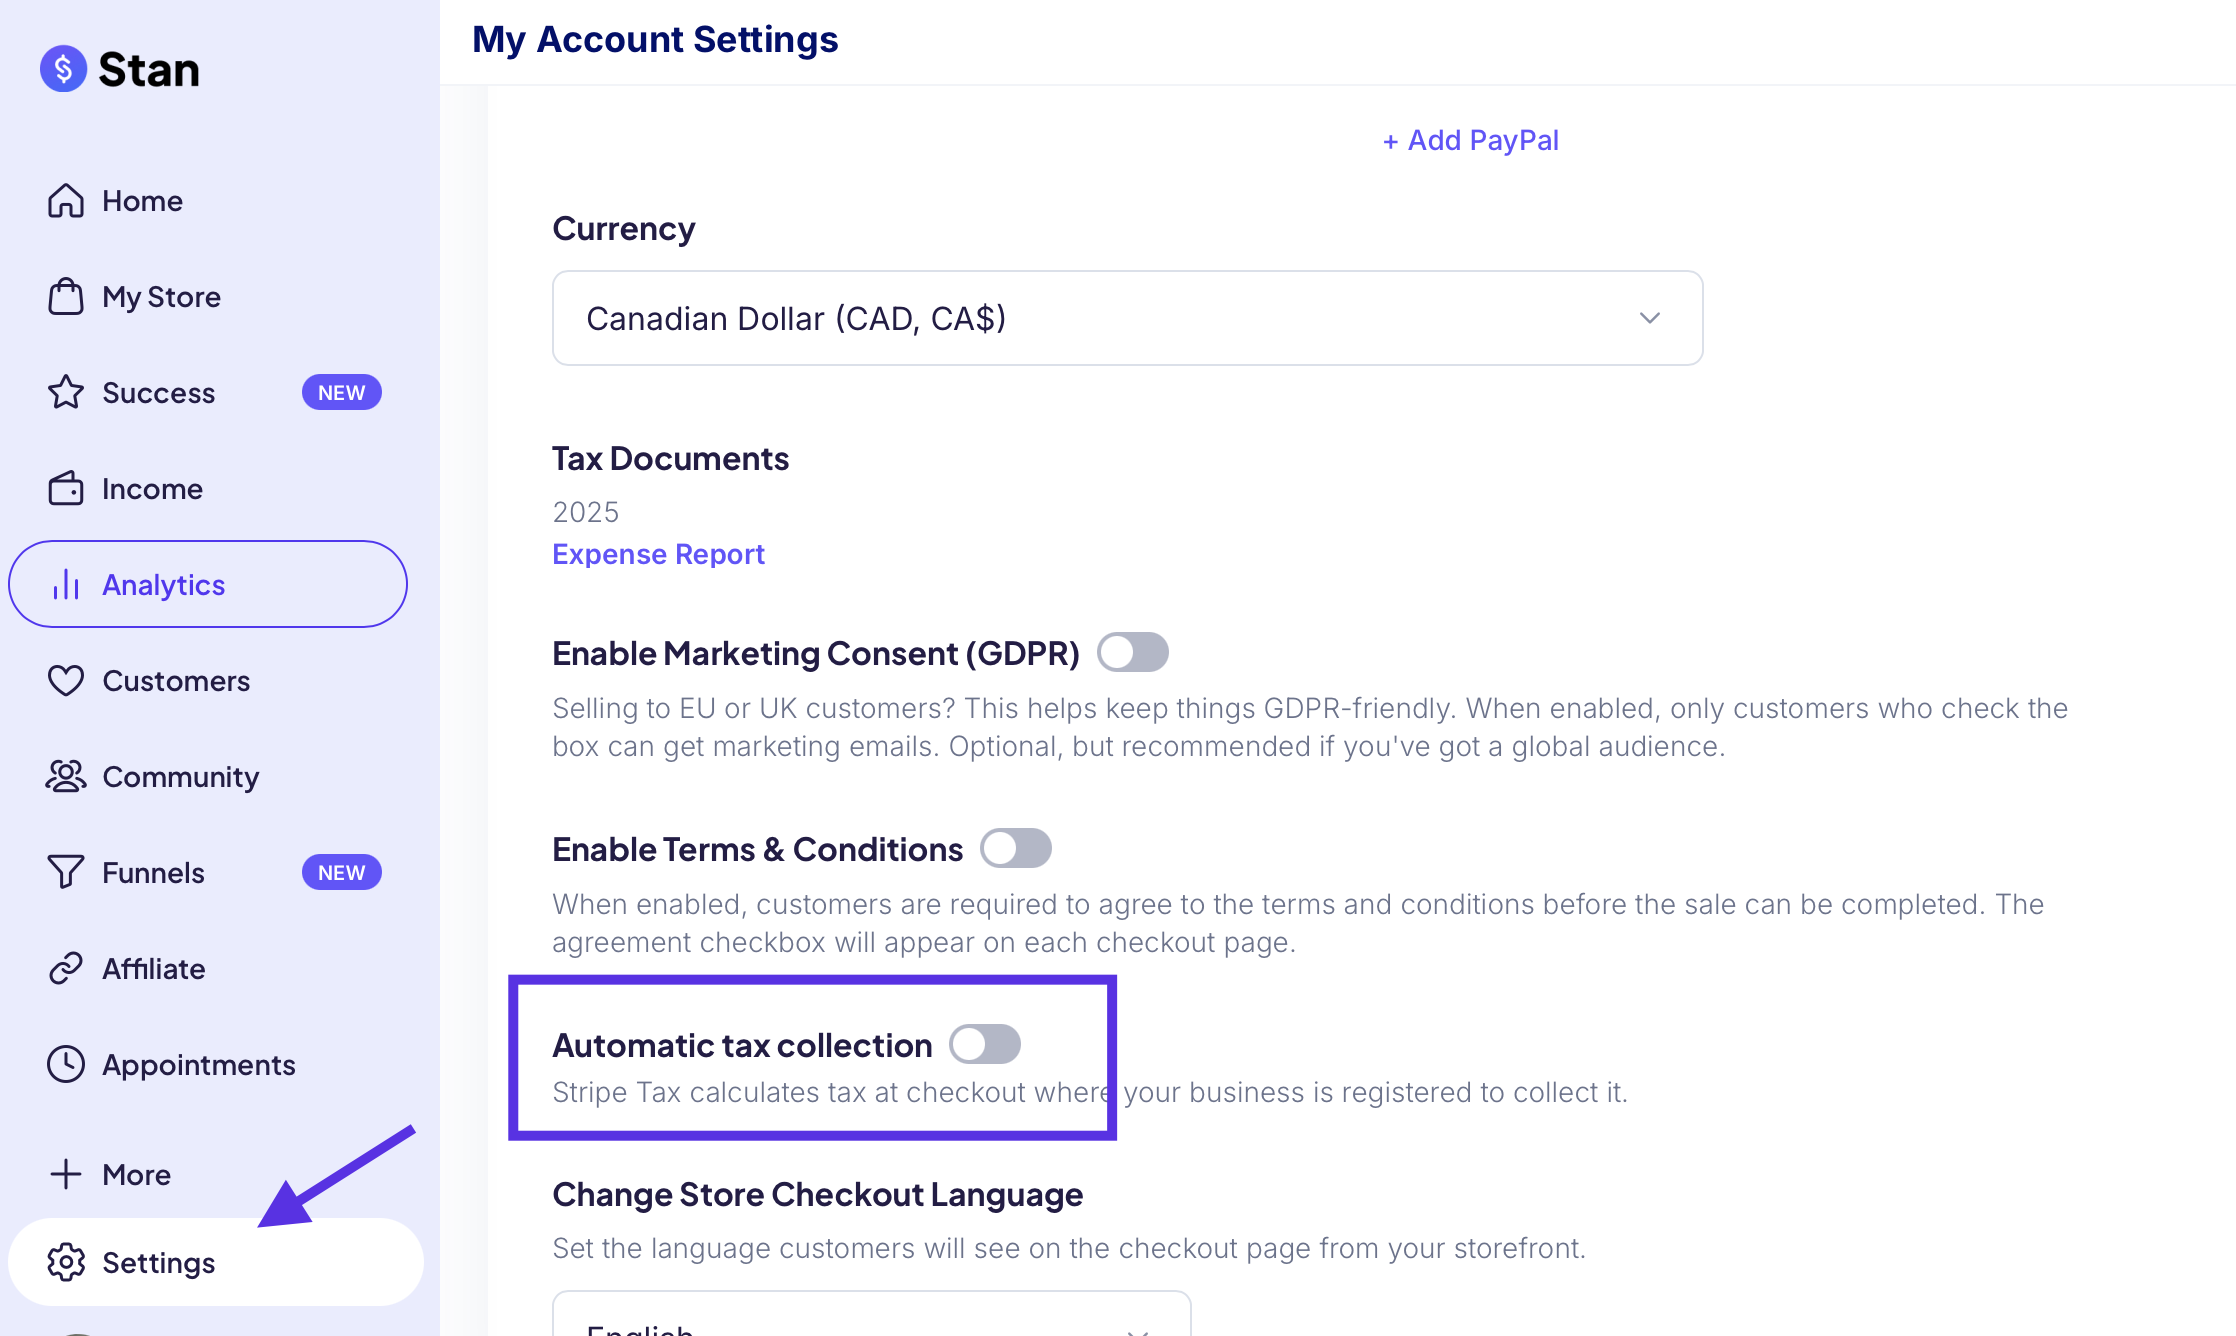2236x1336 pixels.
Task: Click the Appointments clock icon
Action: click(x=66, y=1064)
